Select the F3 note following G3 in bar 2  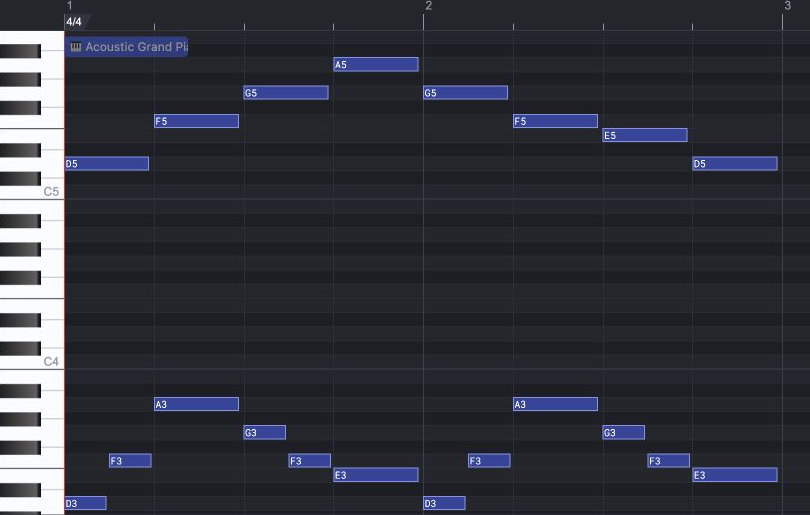(x=668, y=461)
